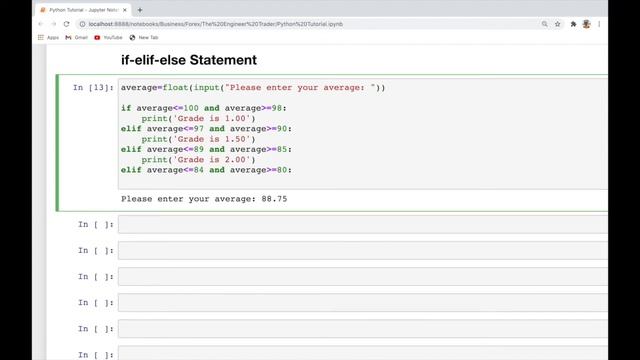Bookmark this page with the star icon
Viewport: 640px width, 360px height.
(x=558, y=24)
